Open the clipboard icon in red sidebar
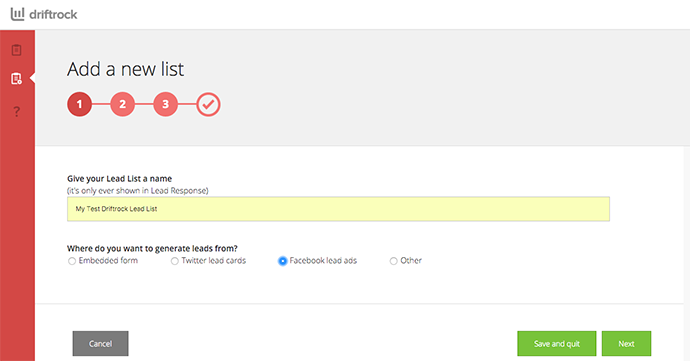The image size is (690, 361). pos(16,50)
